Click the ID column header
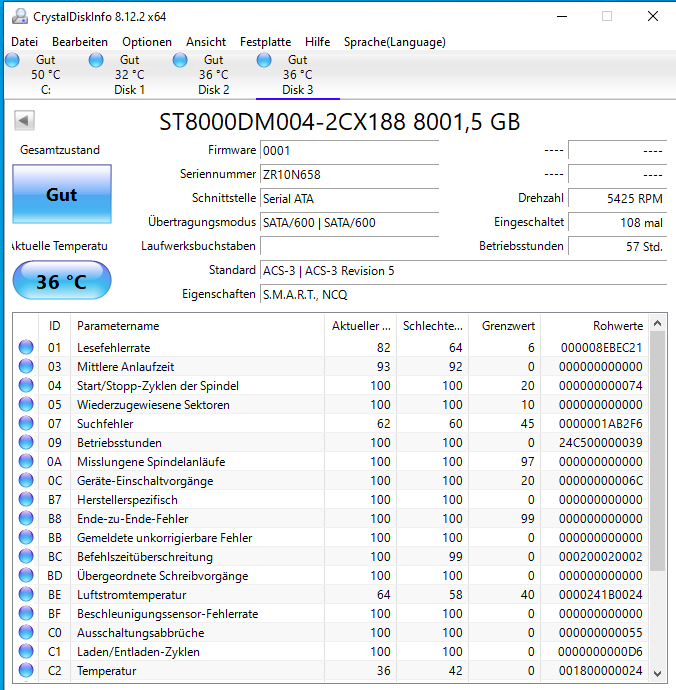Viewport: 676px width, 690px height. [55, 326]
